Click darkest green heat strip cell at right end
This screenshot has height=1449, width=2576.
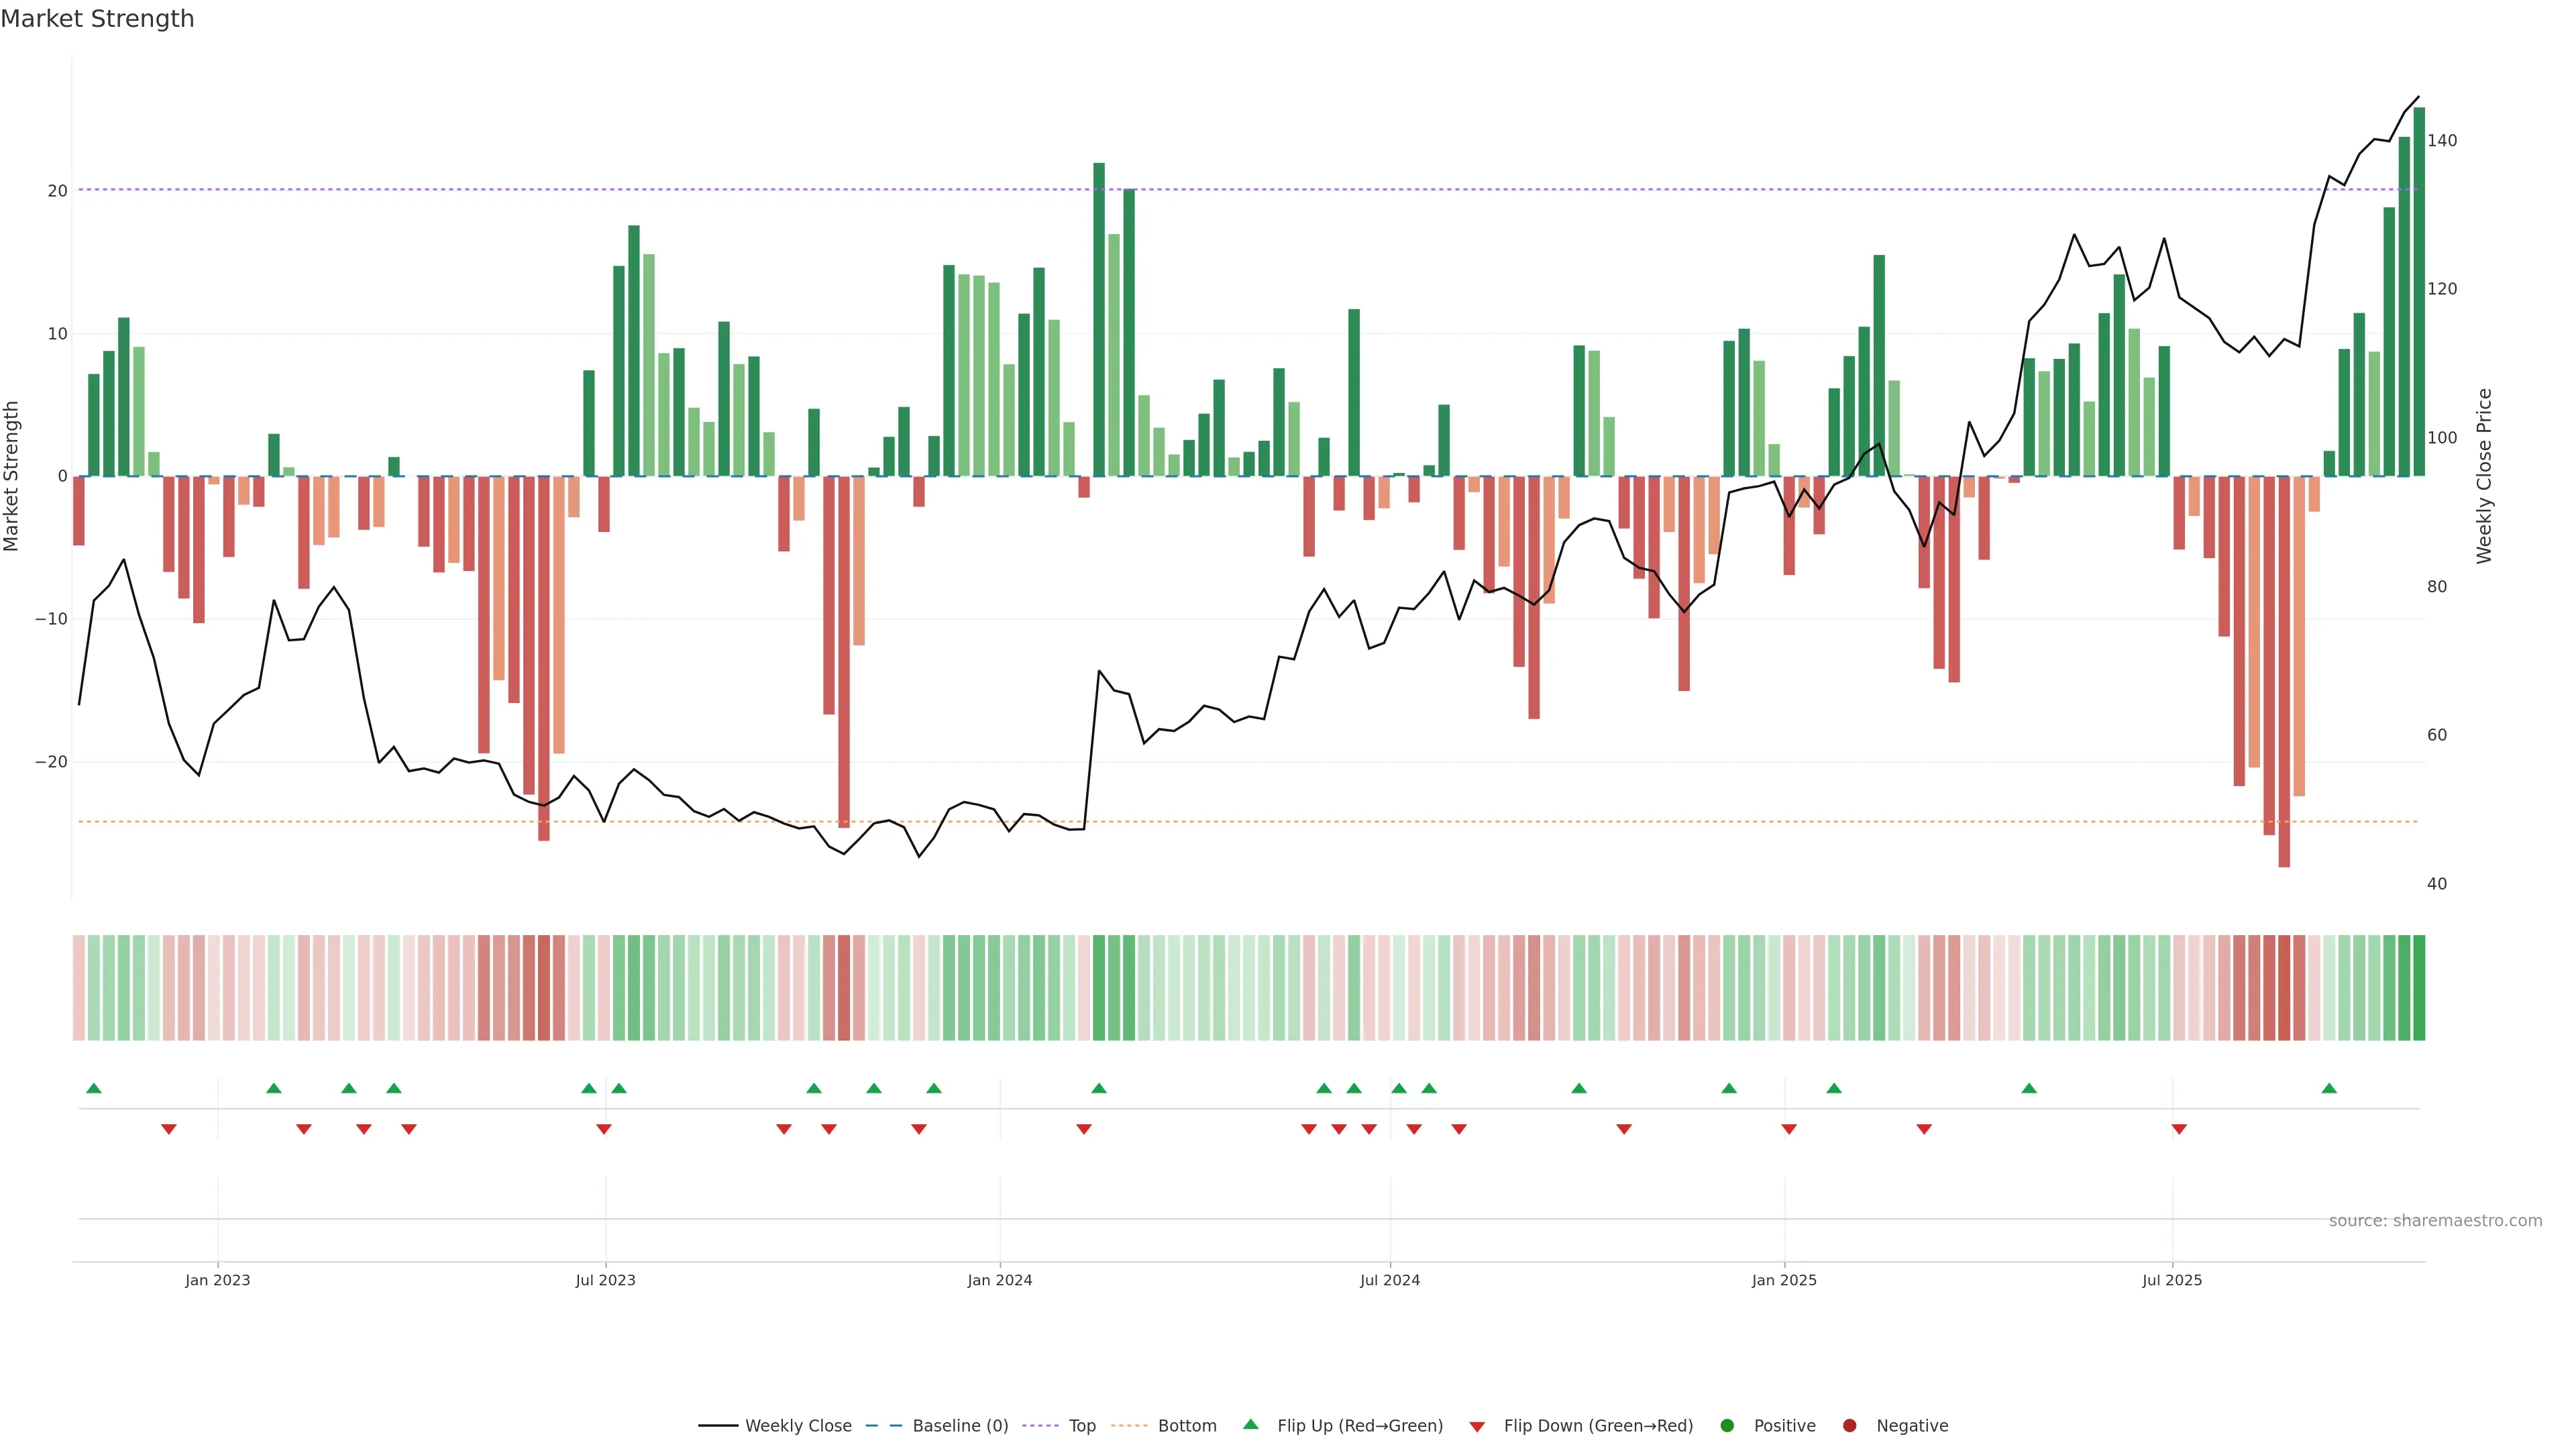point(2419,987)
